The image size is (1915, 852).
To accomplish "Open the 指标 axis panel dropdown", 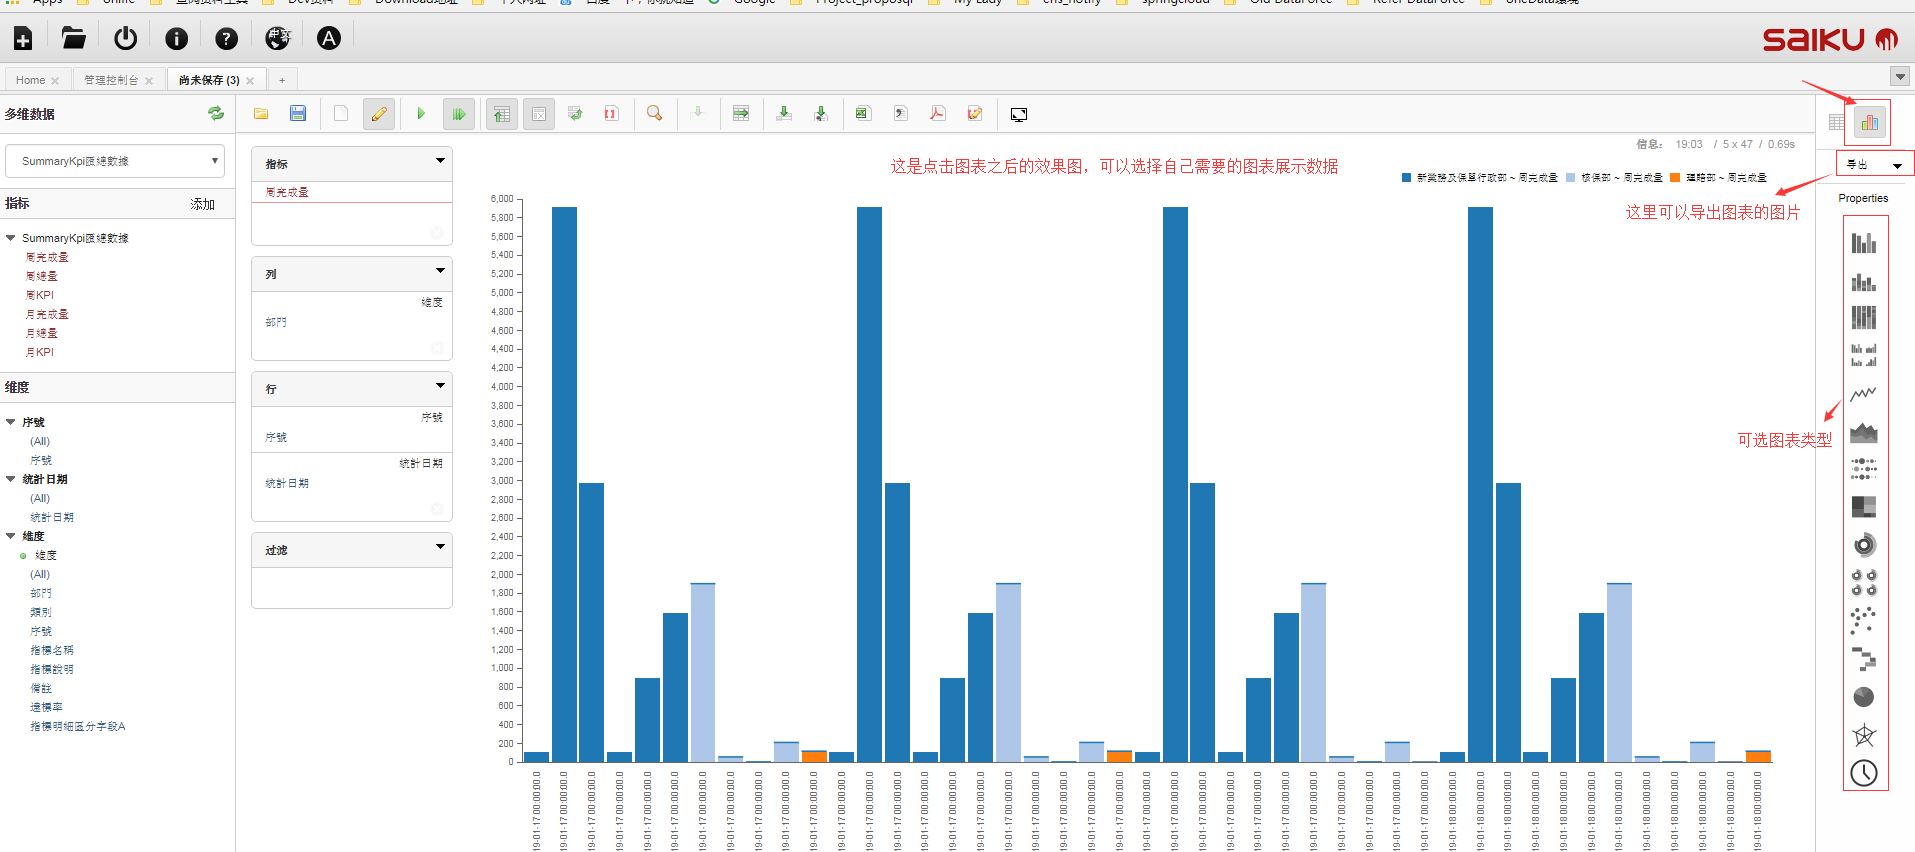I will click(440, 161).
